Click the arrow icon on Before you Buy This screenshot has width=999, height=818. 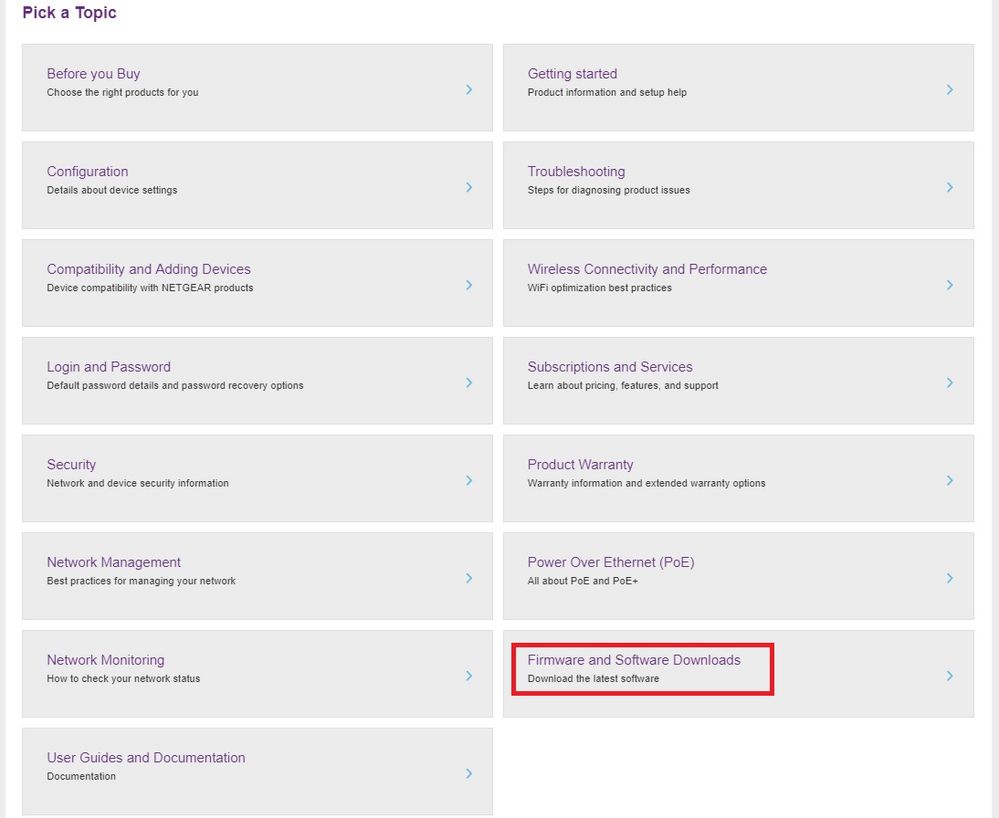[x=468, y=89]
